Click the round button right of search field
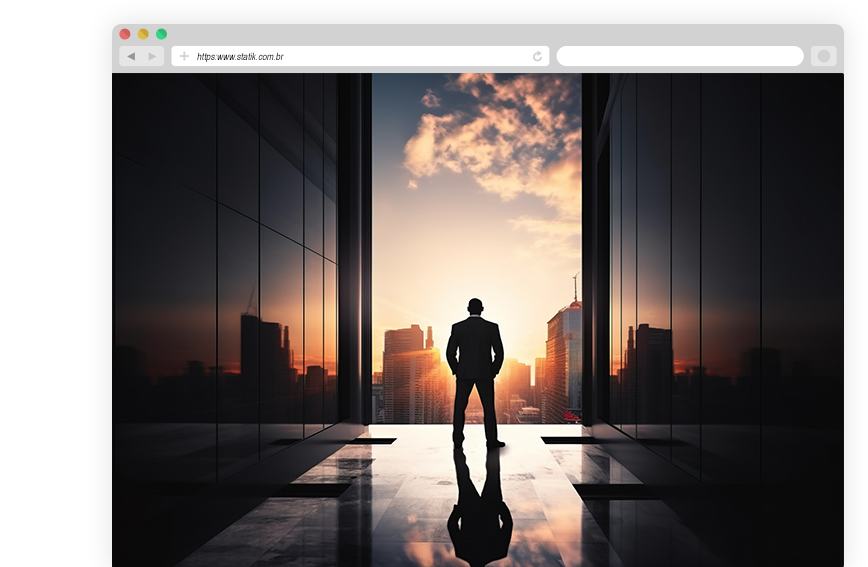 (824, 56)
